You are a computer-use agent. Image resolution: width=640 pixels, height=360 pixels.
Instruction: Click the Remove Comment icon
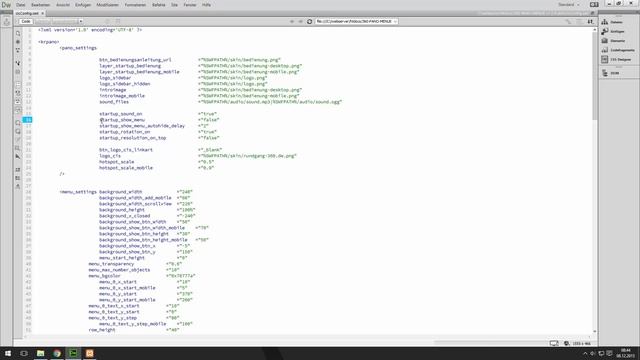[x=18, y=131]
